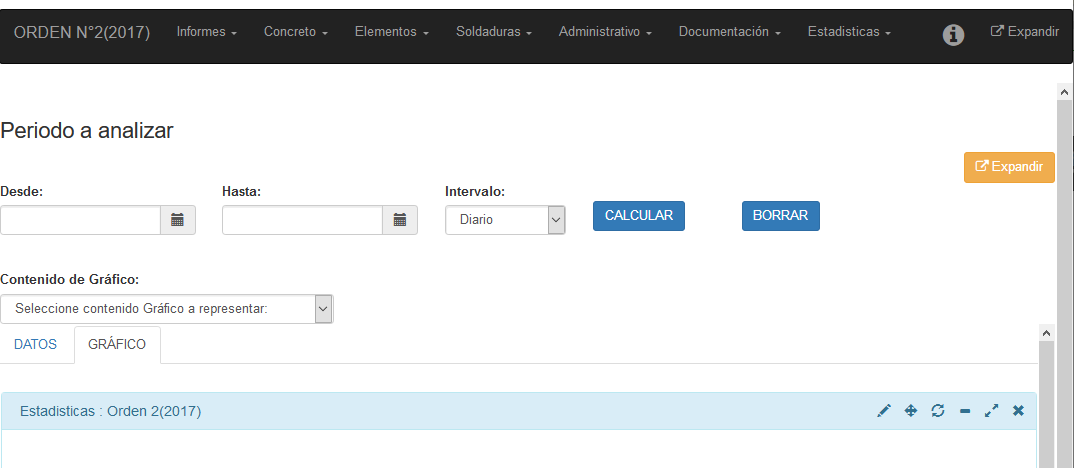Minimize the Estadisticas panel with minus icon
Screen dimensions: 1074x468
[x=965, y=411]
